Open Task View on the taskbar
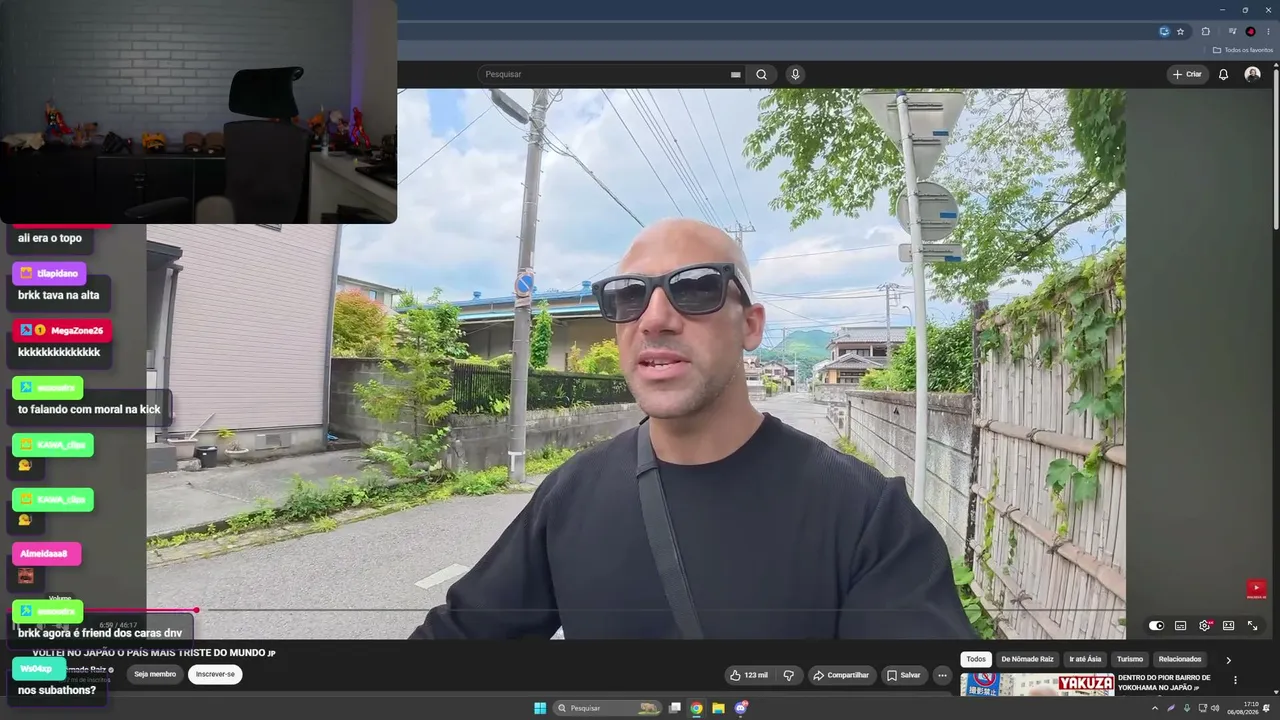1280x720 pixels. [x=675, y=708]
